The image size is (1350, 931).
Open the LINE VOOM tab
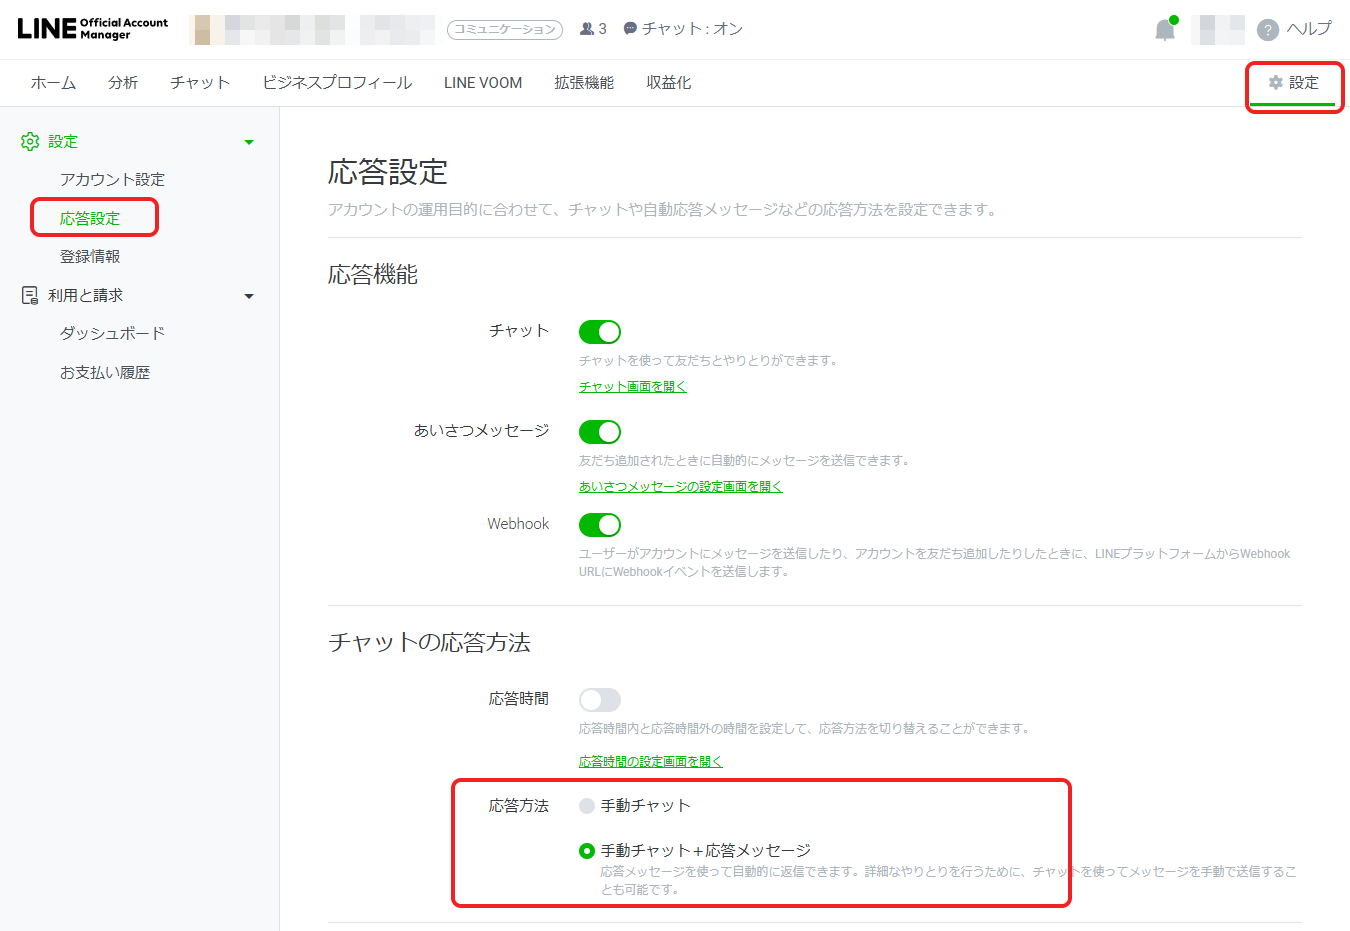pyautogui.click(x=482, y=83)
